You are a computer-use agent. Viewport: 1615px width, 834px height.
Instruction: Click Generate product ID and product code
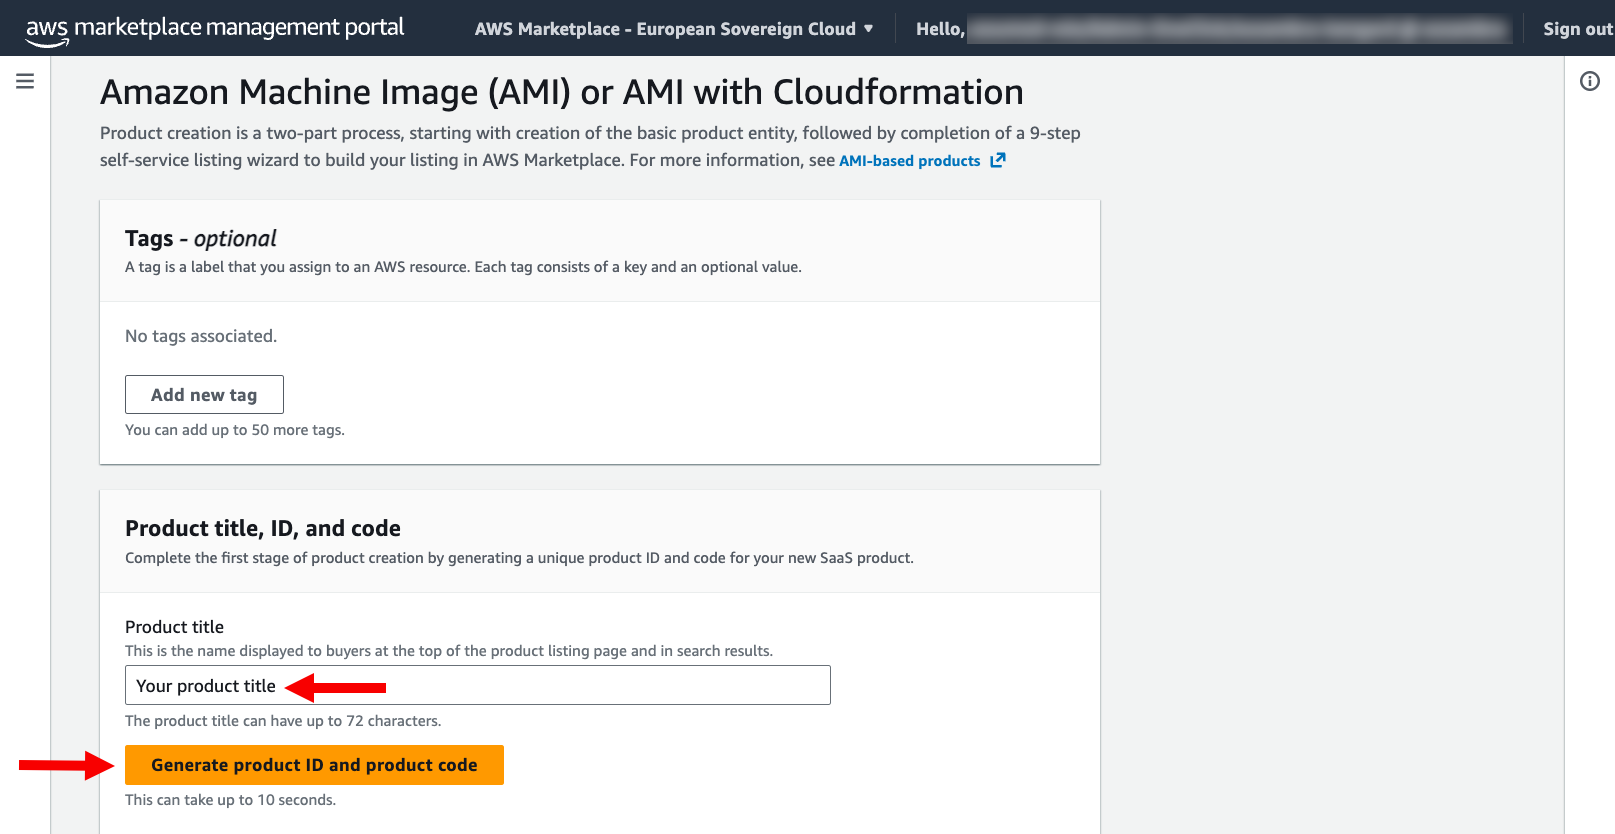point(314,765)
